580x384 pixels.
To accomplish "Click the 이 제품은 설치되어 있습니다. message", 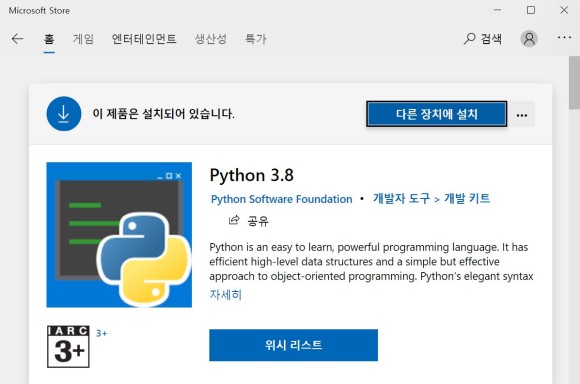I will pyautogui.click(x=163, y=114).
